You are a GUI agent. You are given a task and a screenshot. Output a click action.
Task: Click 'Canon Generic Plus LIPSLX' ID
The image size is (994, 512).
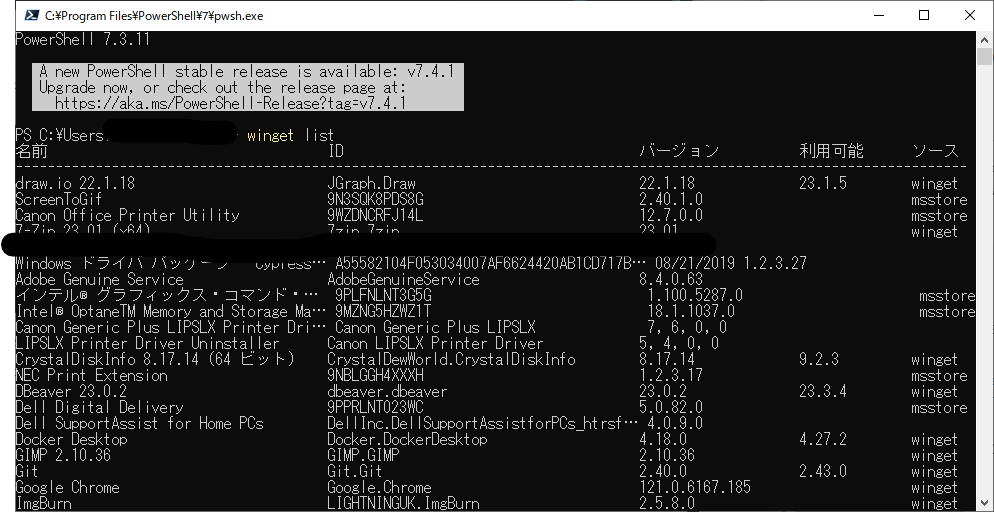[435, 327]
